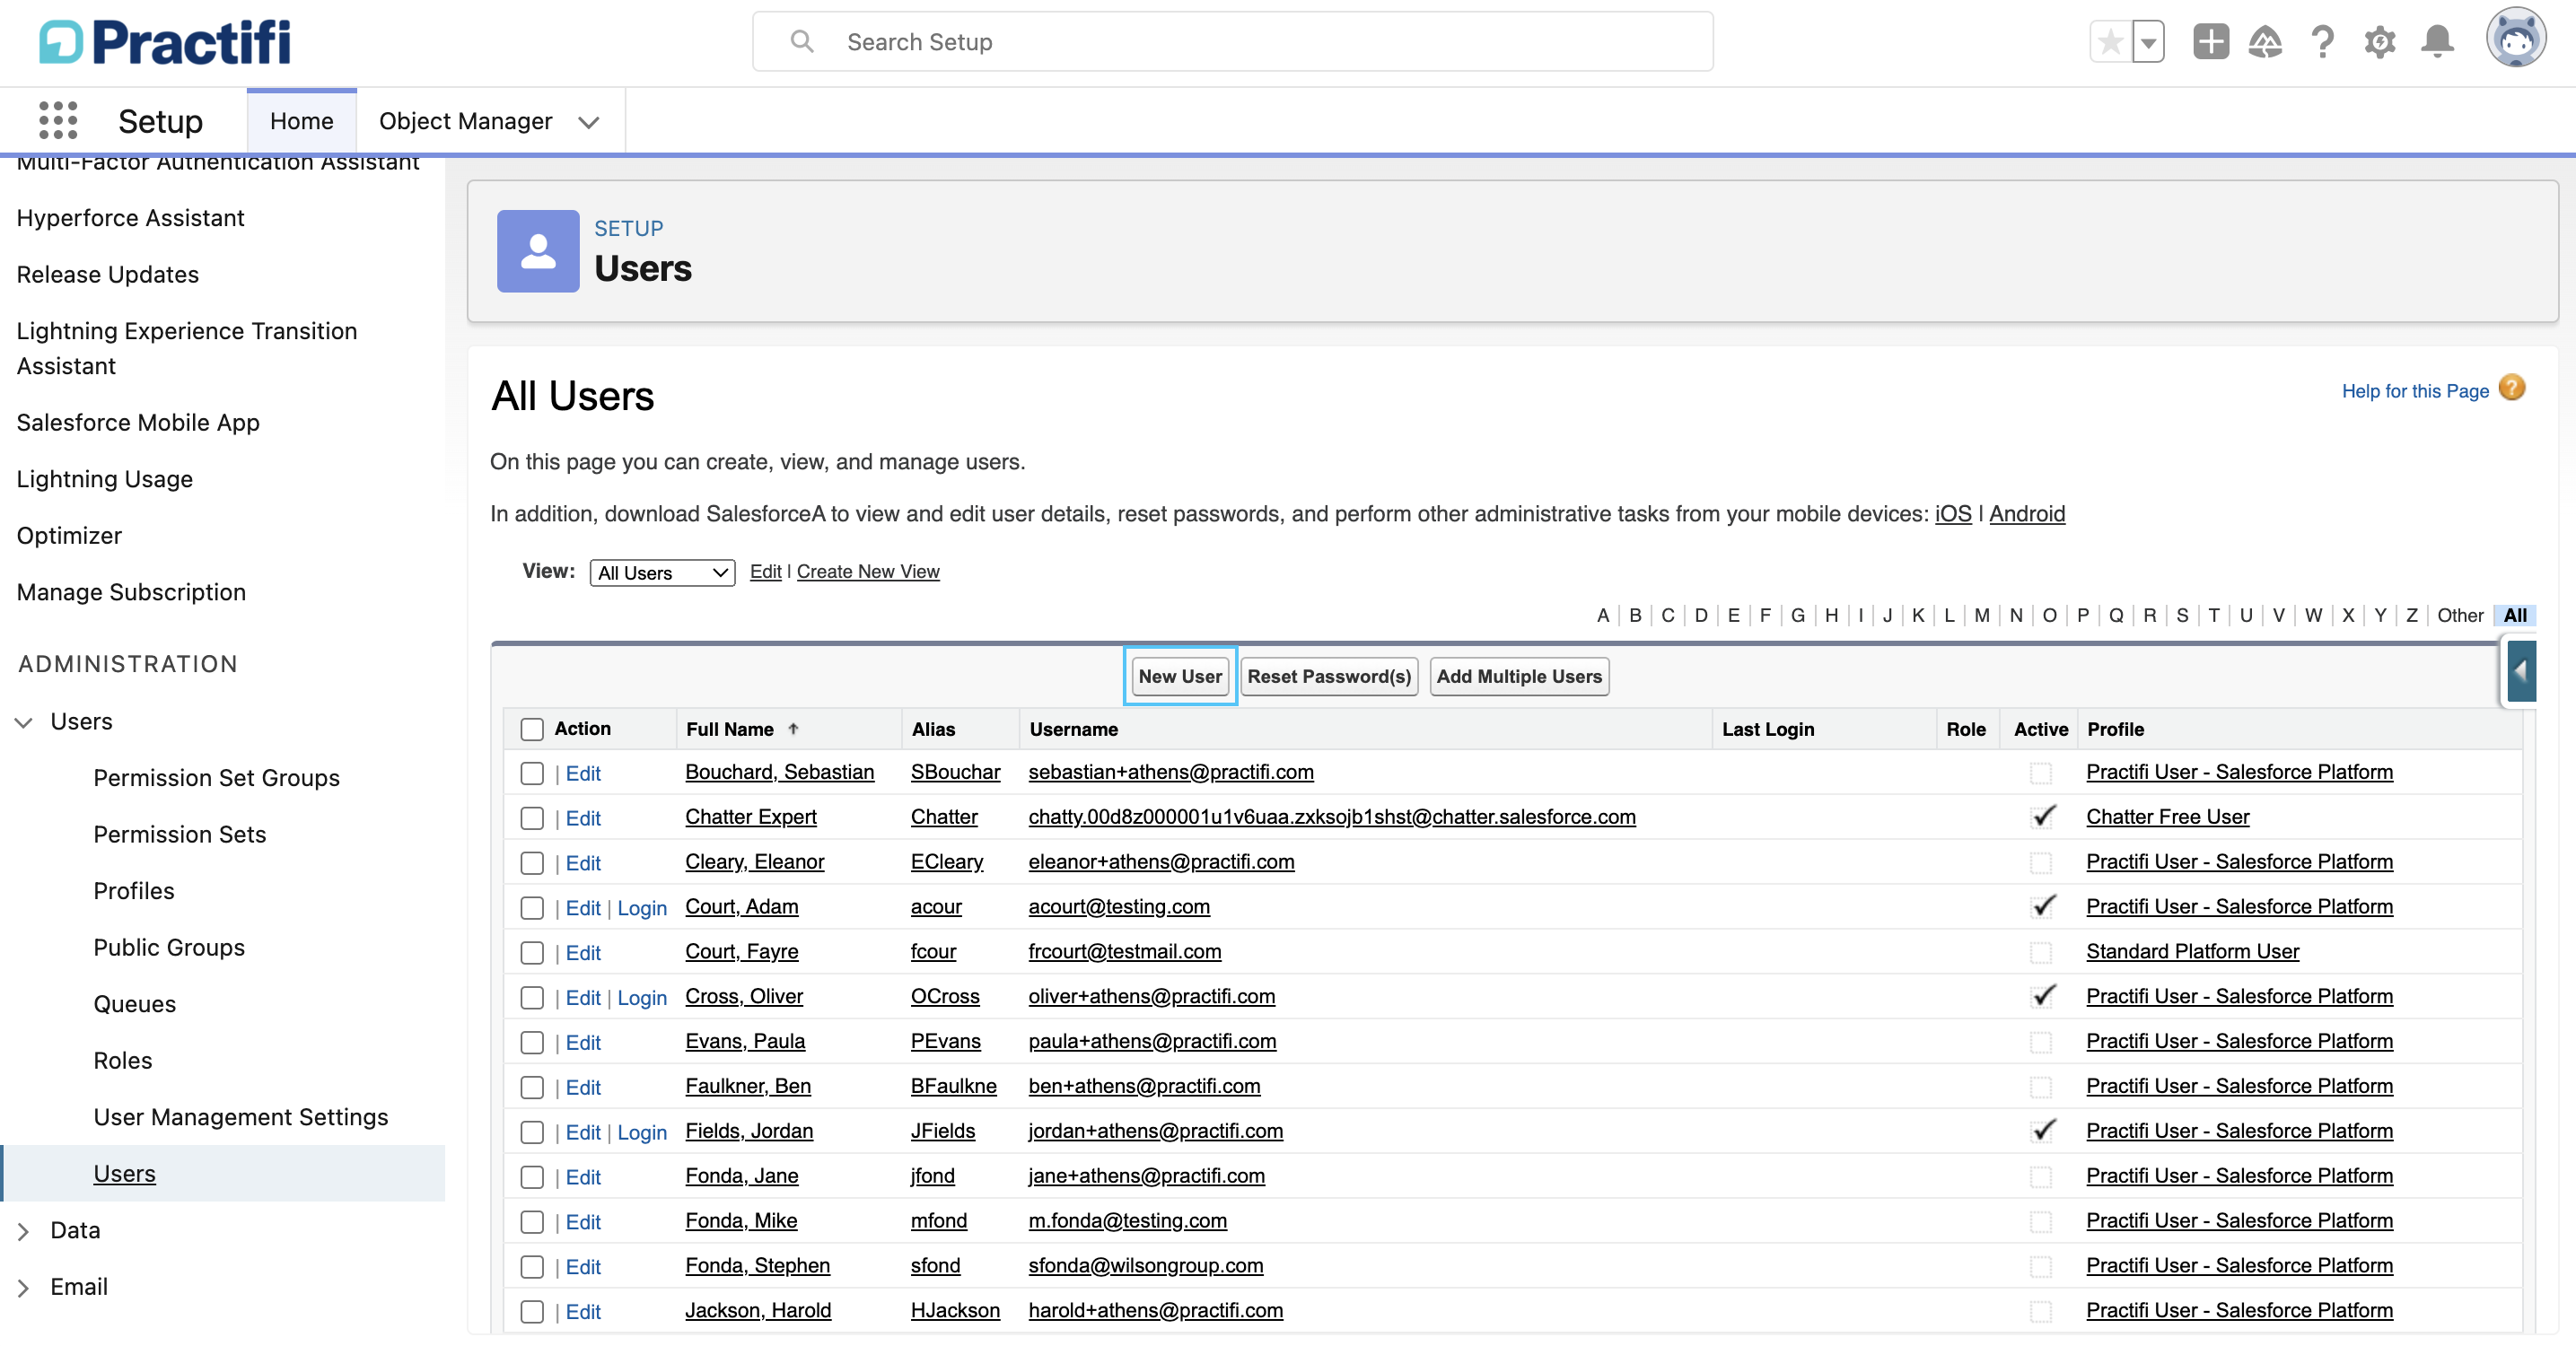The image size is (2576, 1346).
Task: Open Help for this Page link
Action: [x=2415, y=391]
